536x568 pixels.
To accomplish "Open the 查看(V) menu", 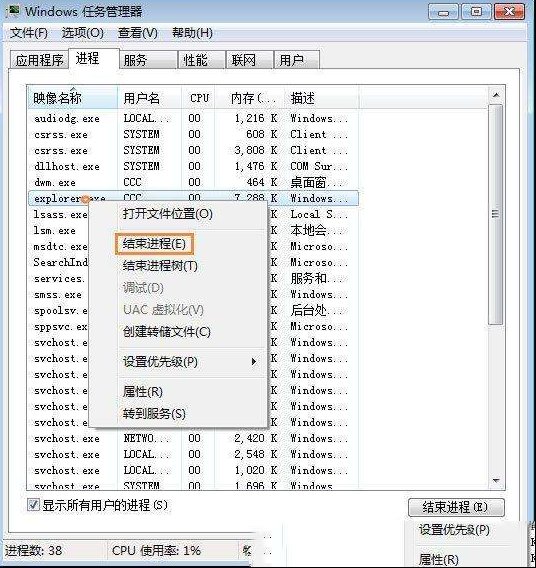I will click(x=138, y=33).
